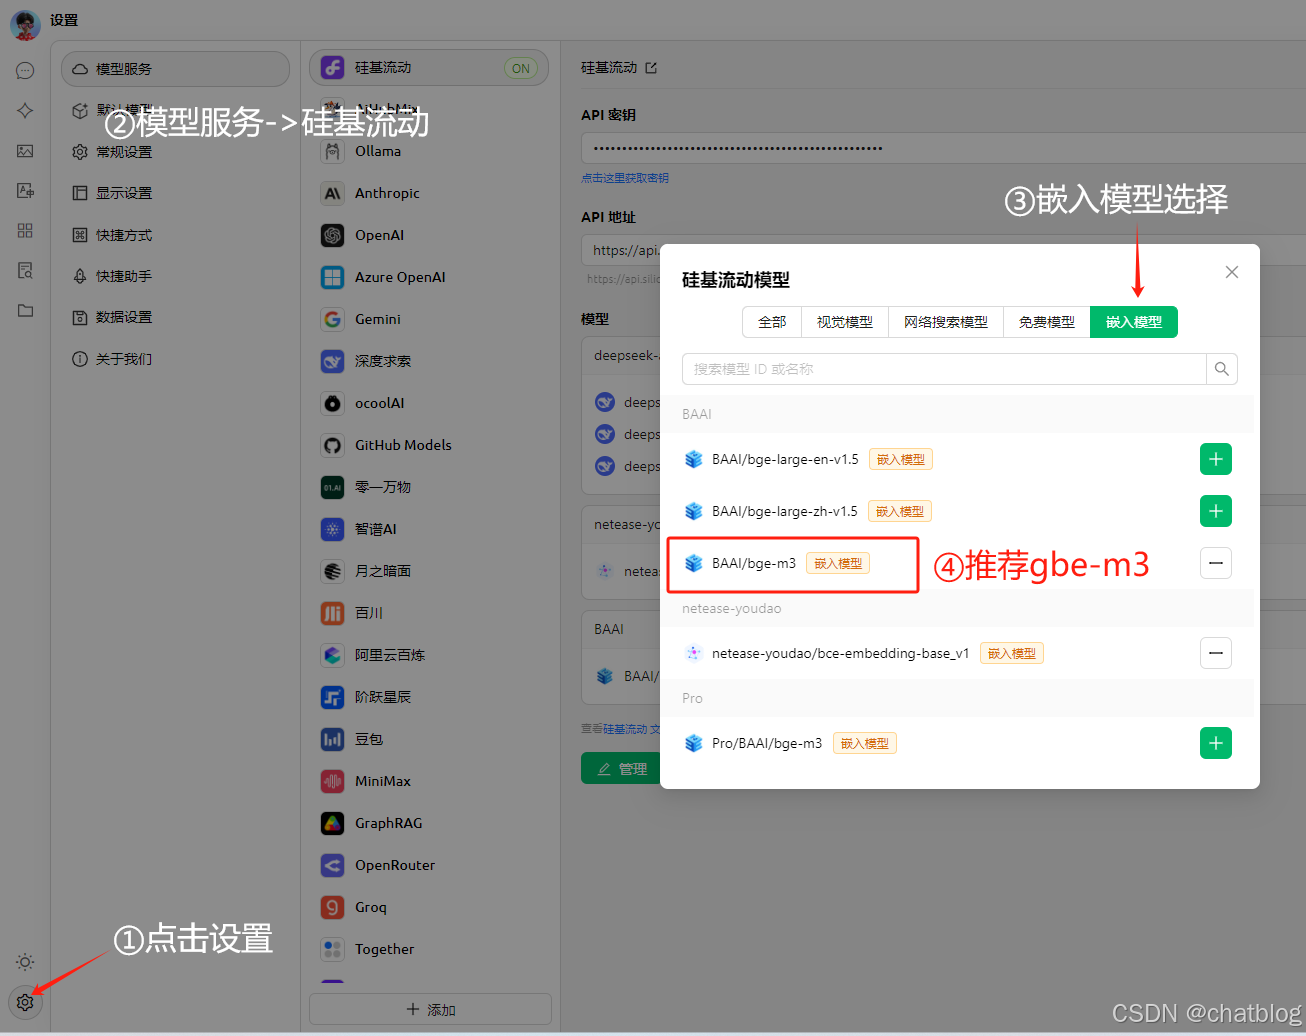The image size is (1306, 1036).
Task: Switch to the 视觉模型 tab
Action: click(845, 322)
